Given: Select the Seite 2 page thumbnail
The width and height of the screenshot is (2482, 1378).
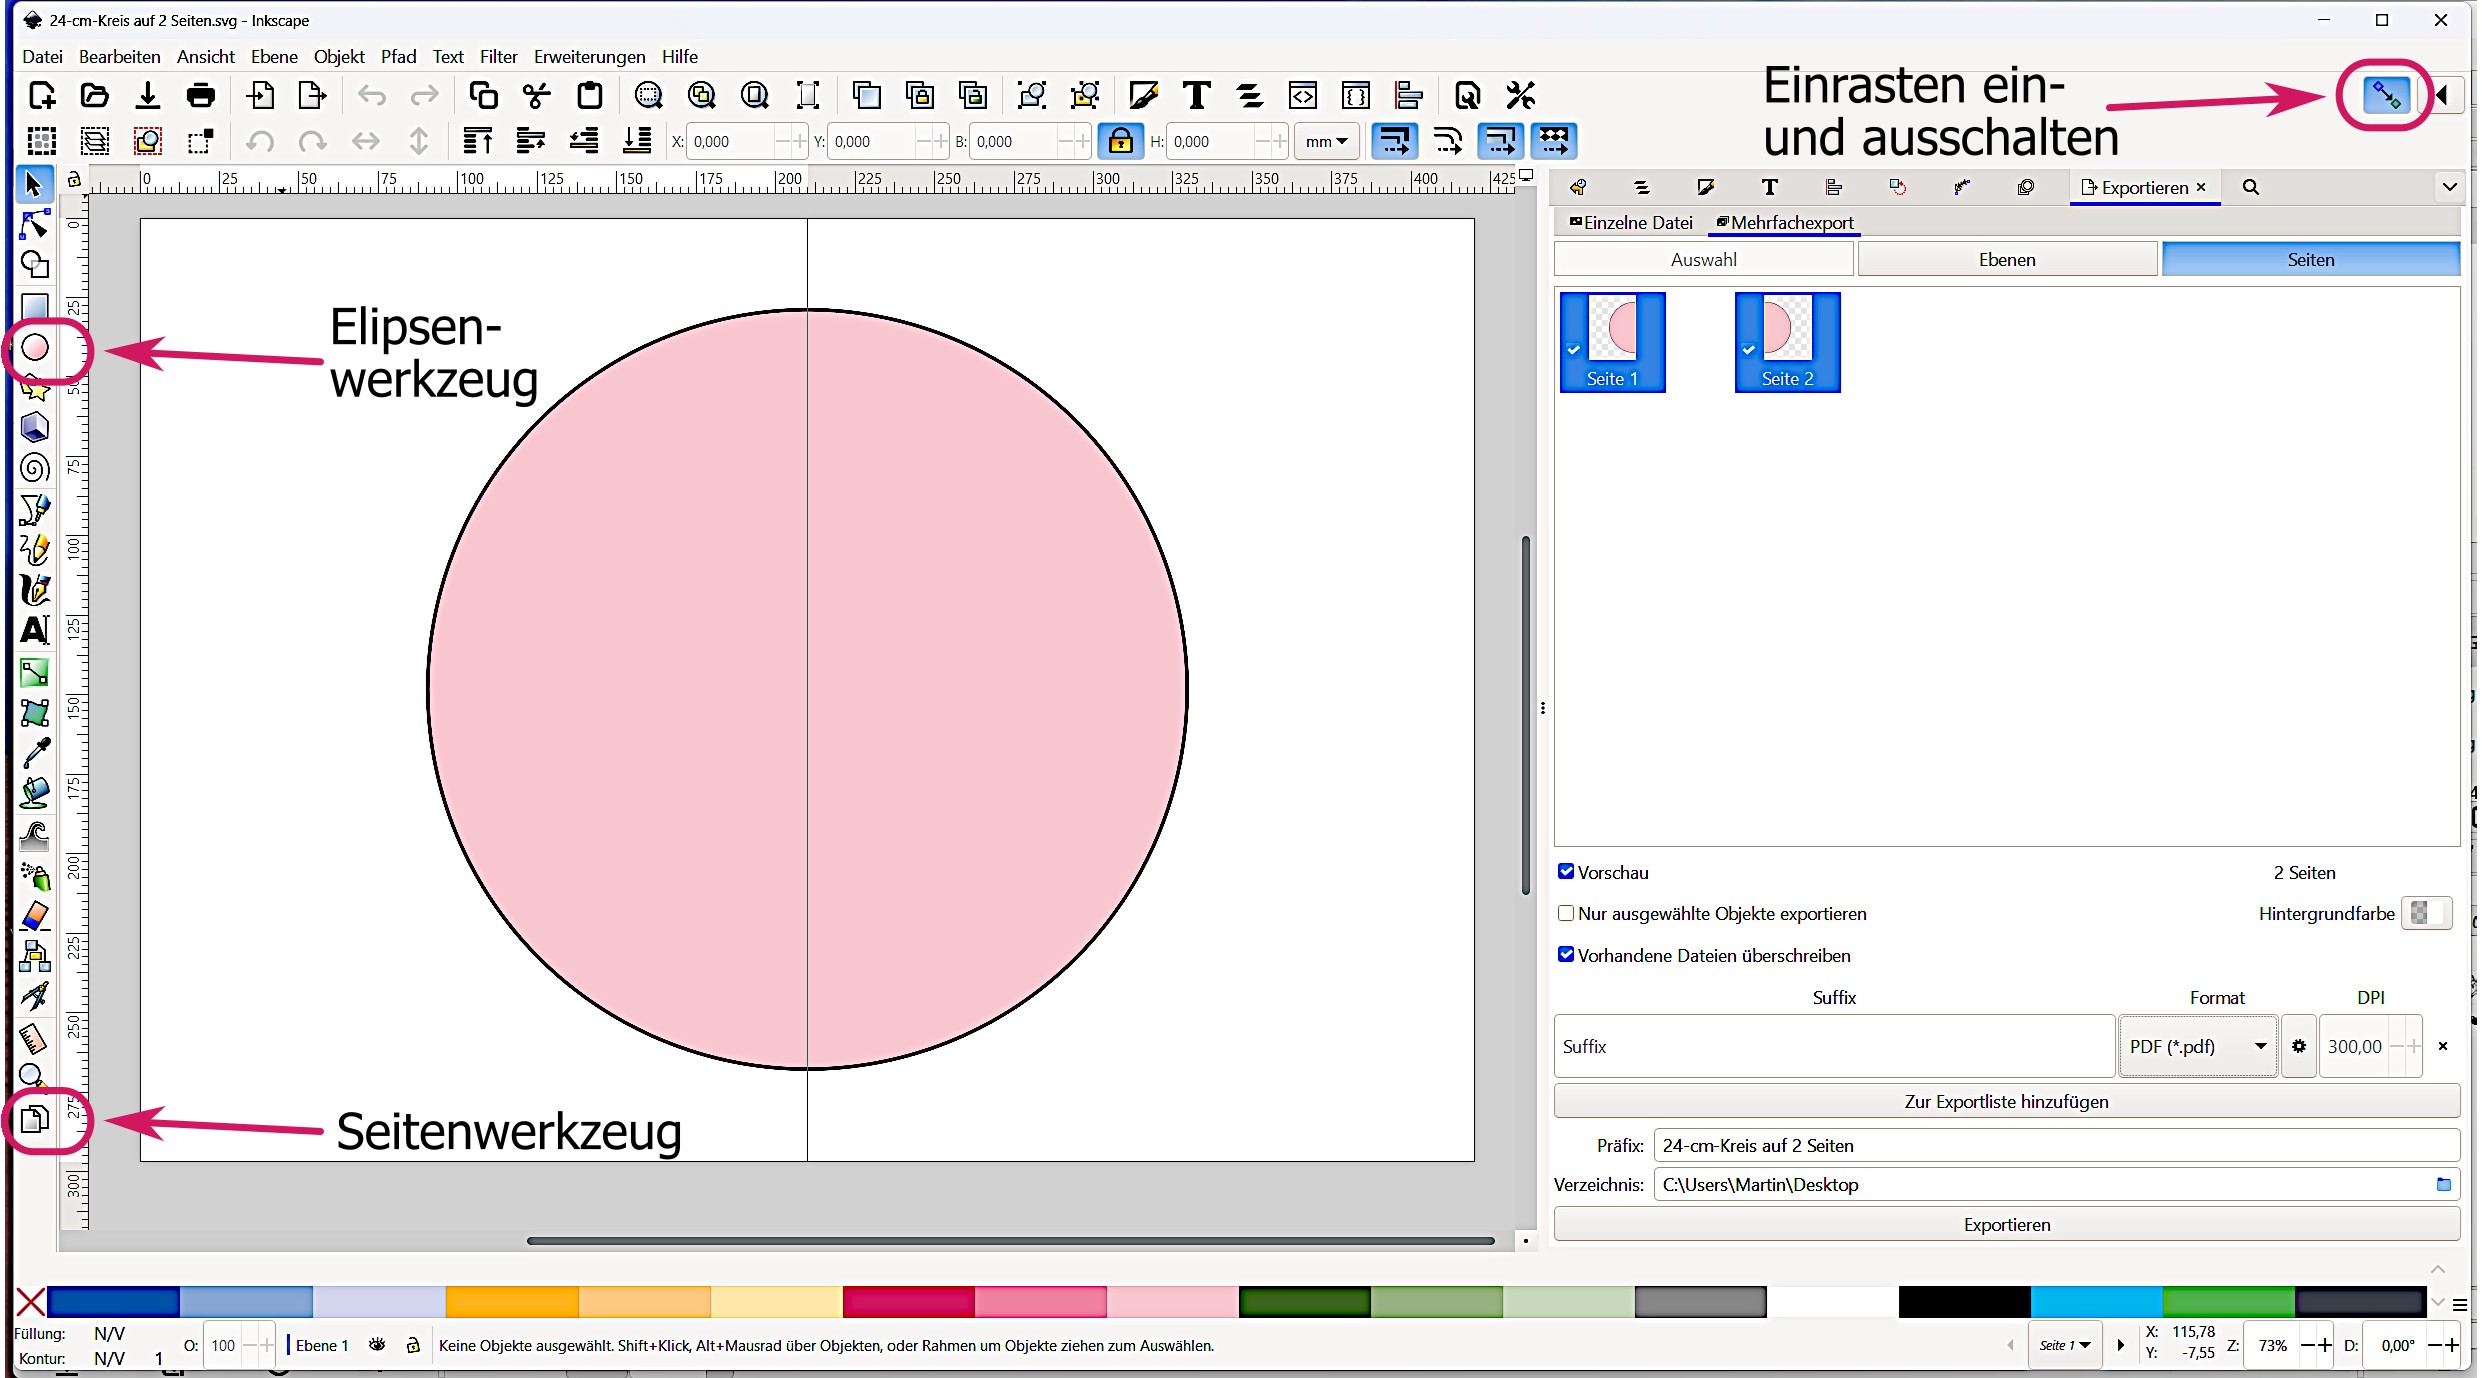Looking at the screenshot, I should [1787, 342].
